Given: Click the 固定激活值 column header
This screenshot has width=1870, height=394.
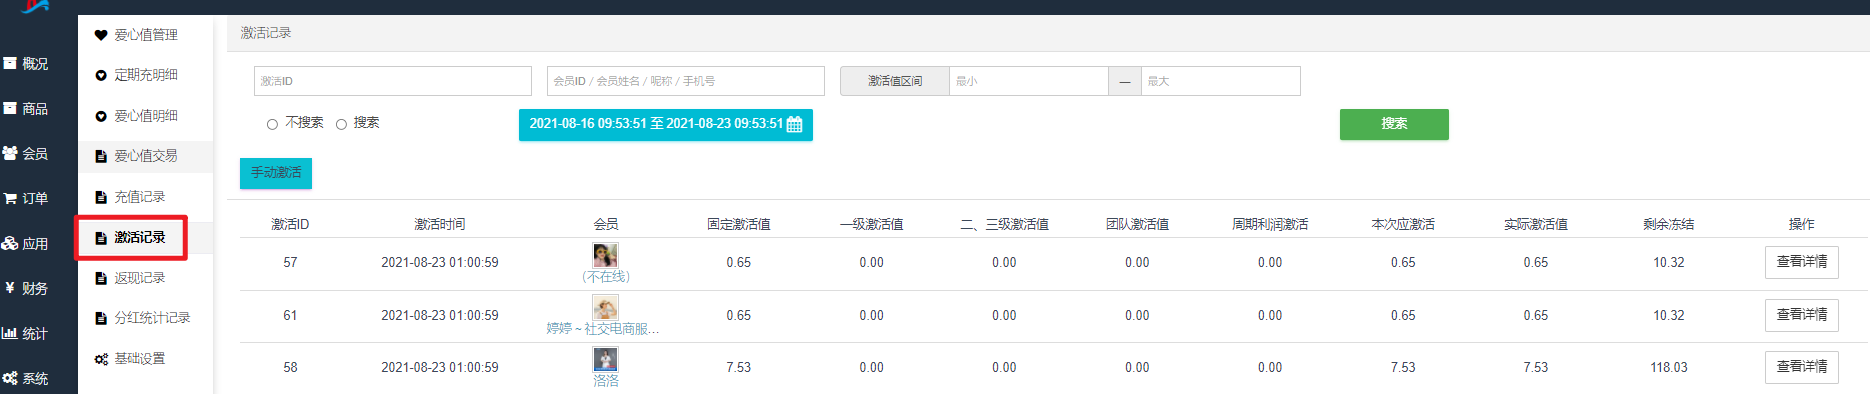Looking at the screenshot, I should pyautogui.click(x=739, y=224).
